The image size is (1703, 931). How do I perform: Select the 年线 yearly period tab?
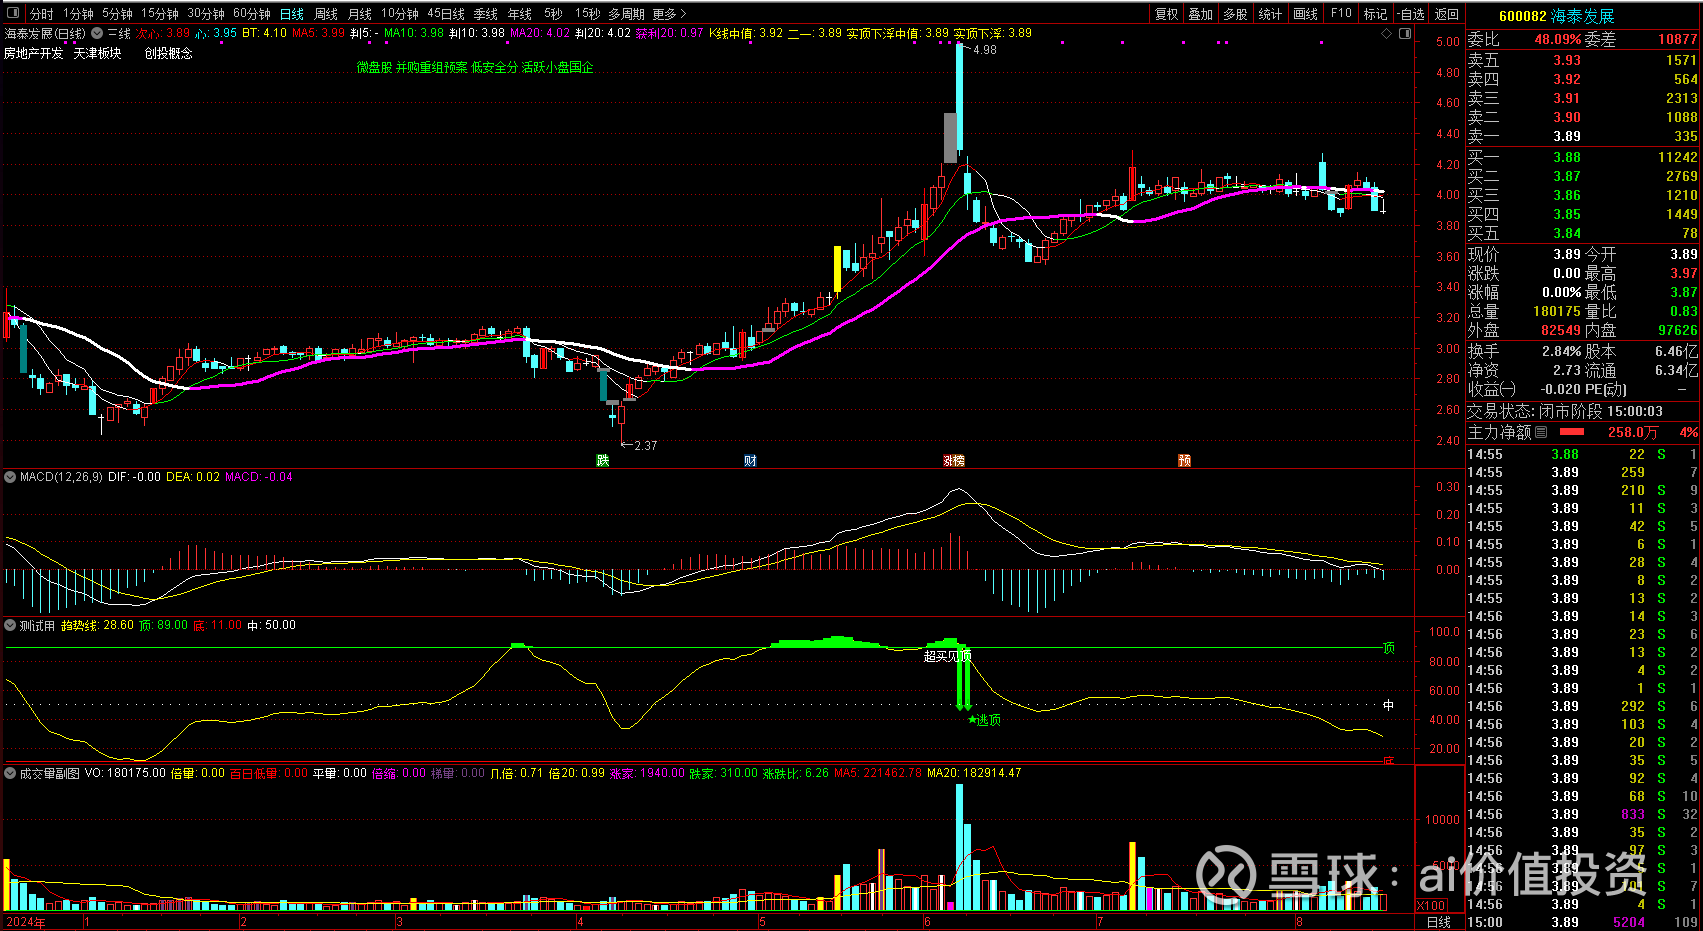pos(520,14)
